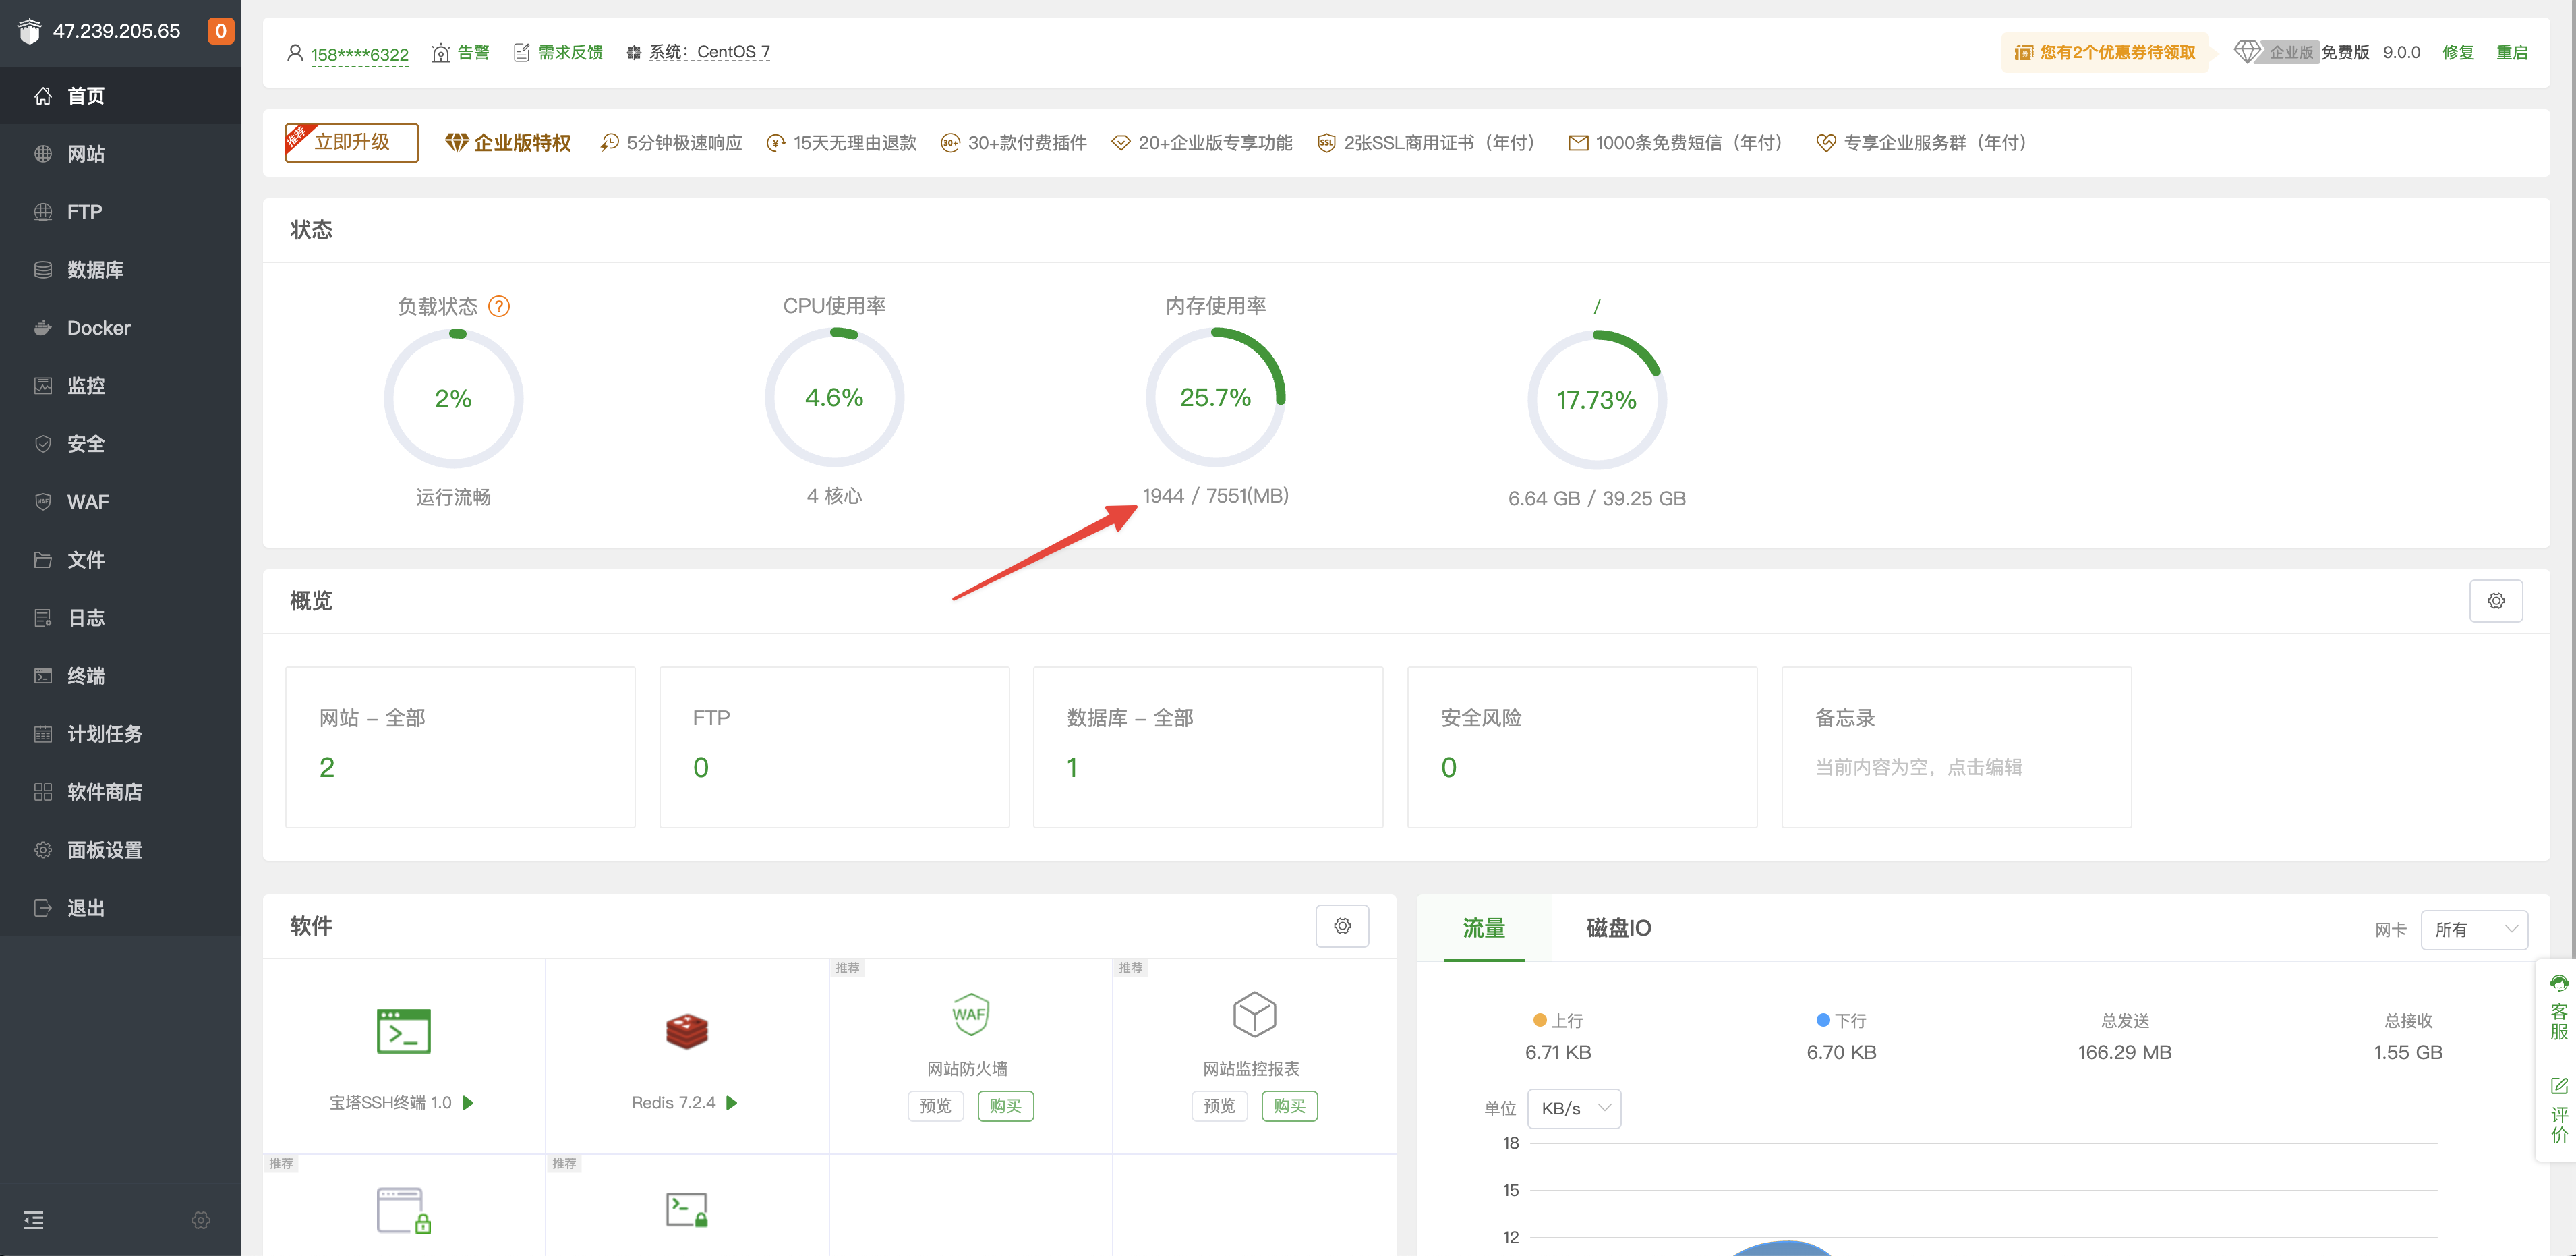Click 5分钟极速响应 feature item
Viewport: 2576px width, 1256px height.
pos(671,143)
